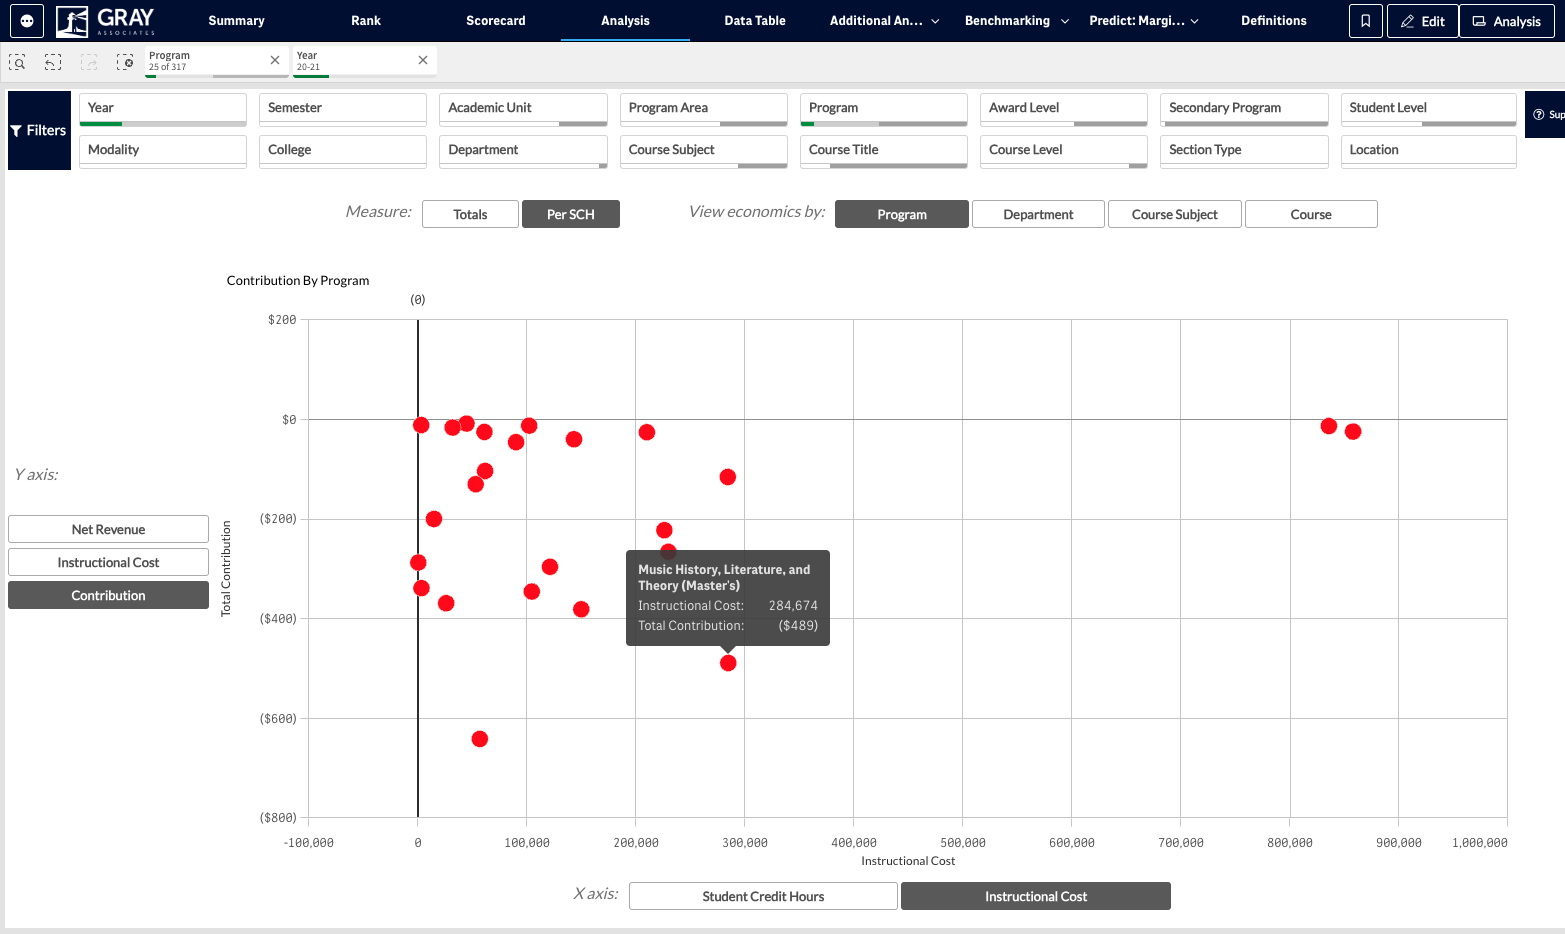The height and width of the screenshot is (934, 1565).
Task: Set measure to Totals
Action: click(470, 214)
